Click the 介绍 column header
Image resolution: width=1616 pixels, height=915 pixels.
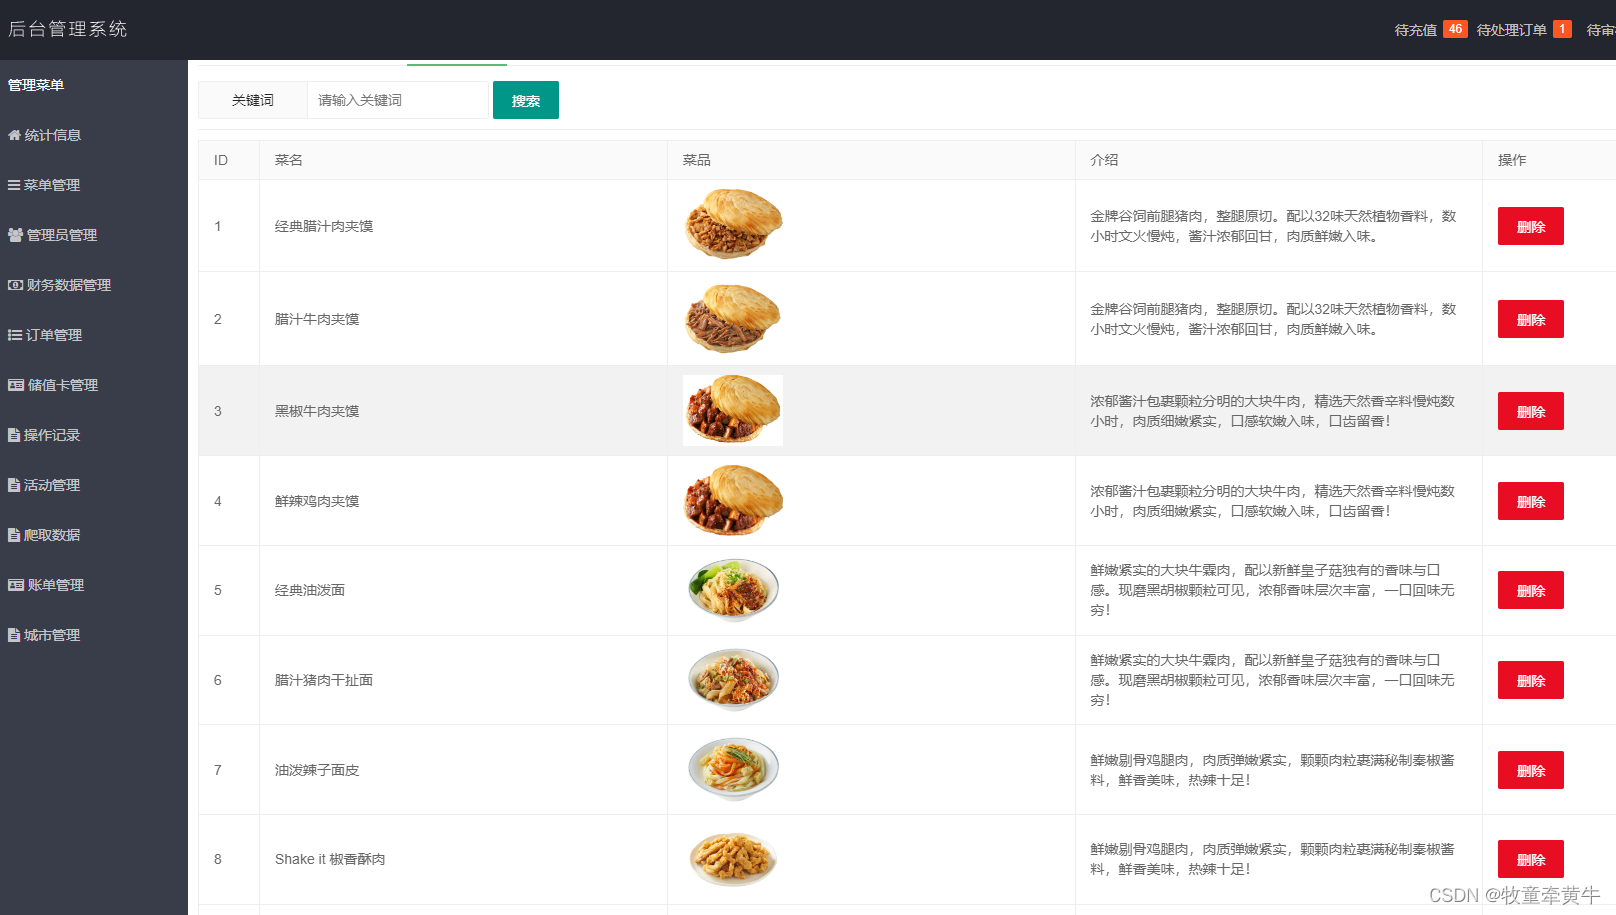tap(1104, 160)
